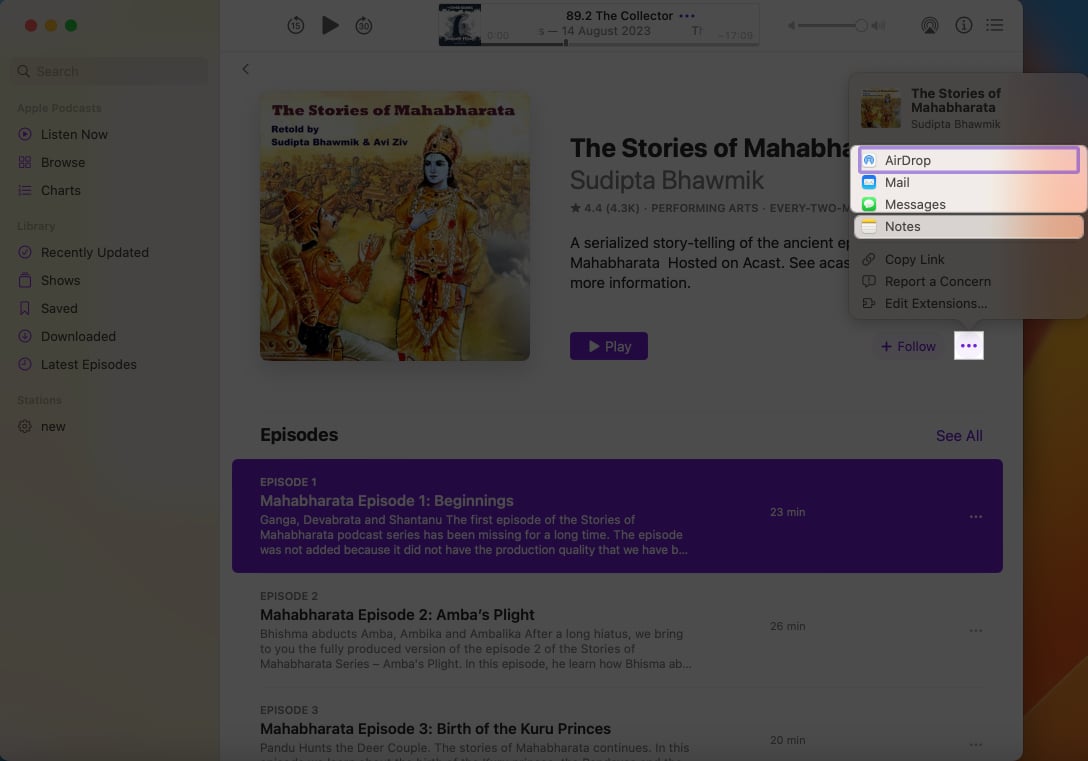Open more options for Episode 2 row

coord(976,631)
